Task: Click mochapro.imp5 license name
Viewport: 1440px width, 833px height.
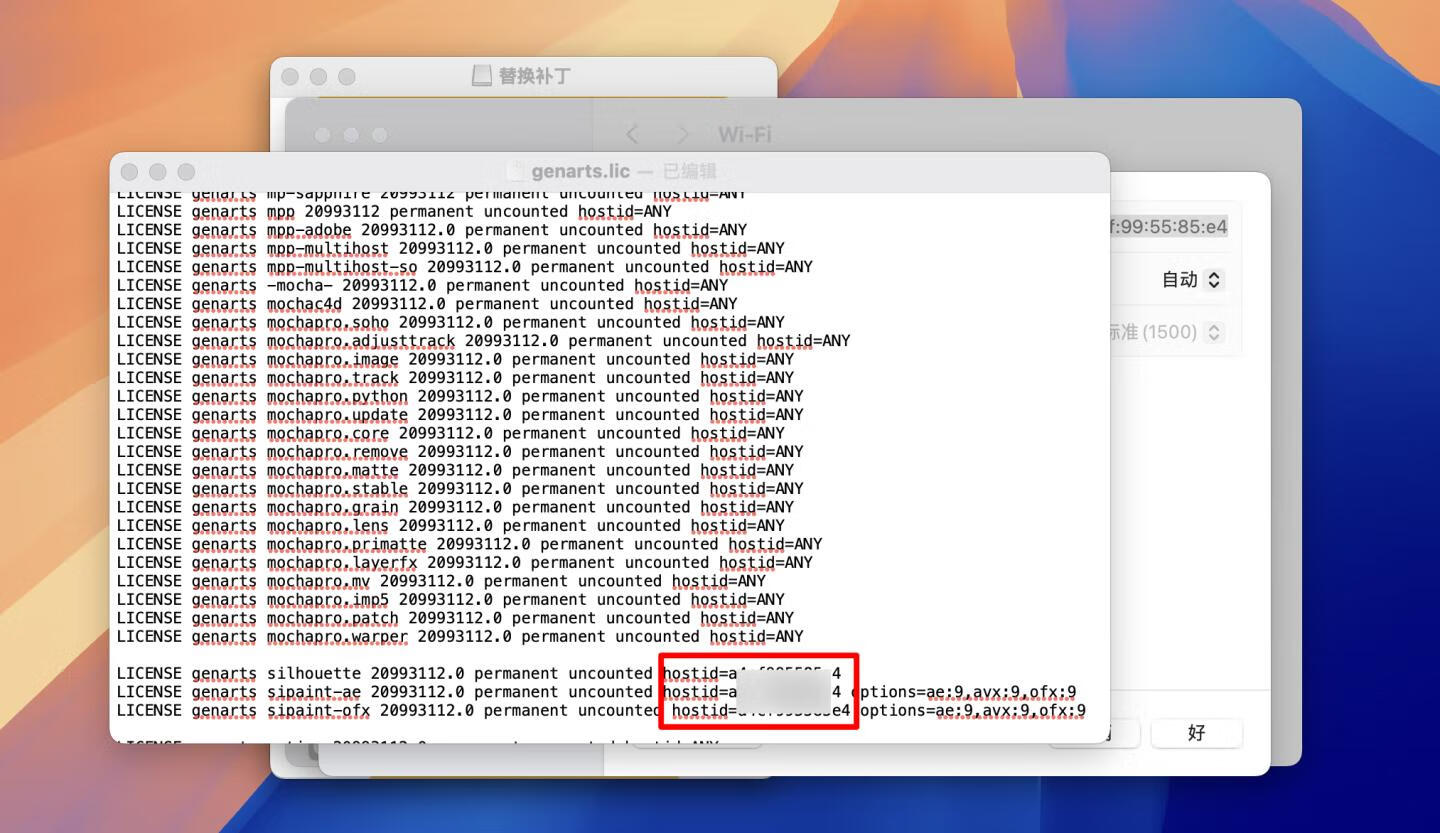Action: 328,600
